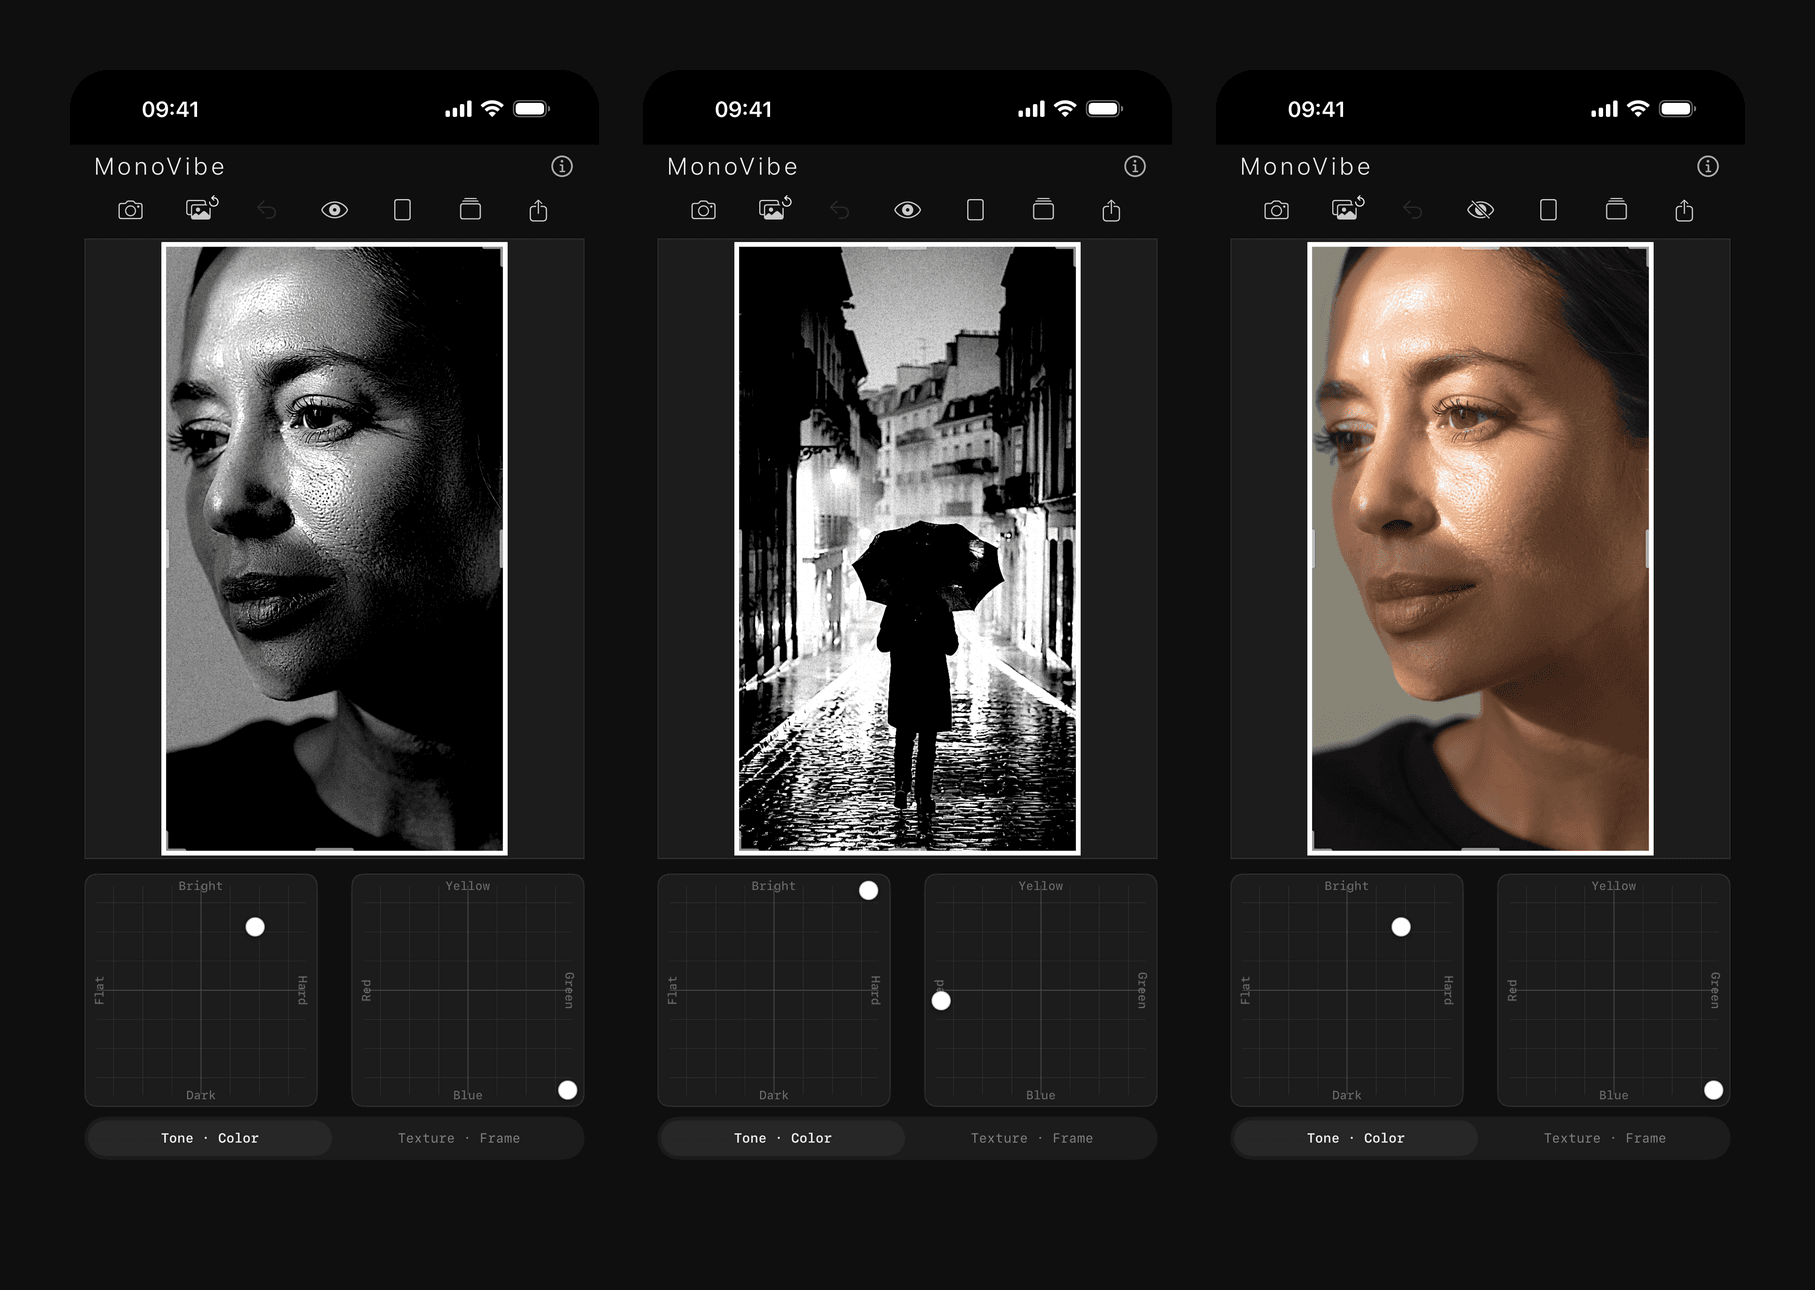The width and height of the screenshot is (1815, 1290).
Task: Re-enable the crossed-out eye on color portrait screen
Action: [x=1481, y=210]
